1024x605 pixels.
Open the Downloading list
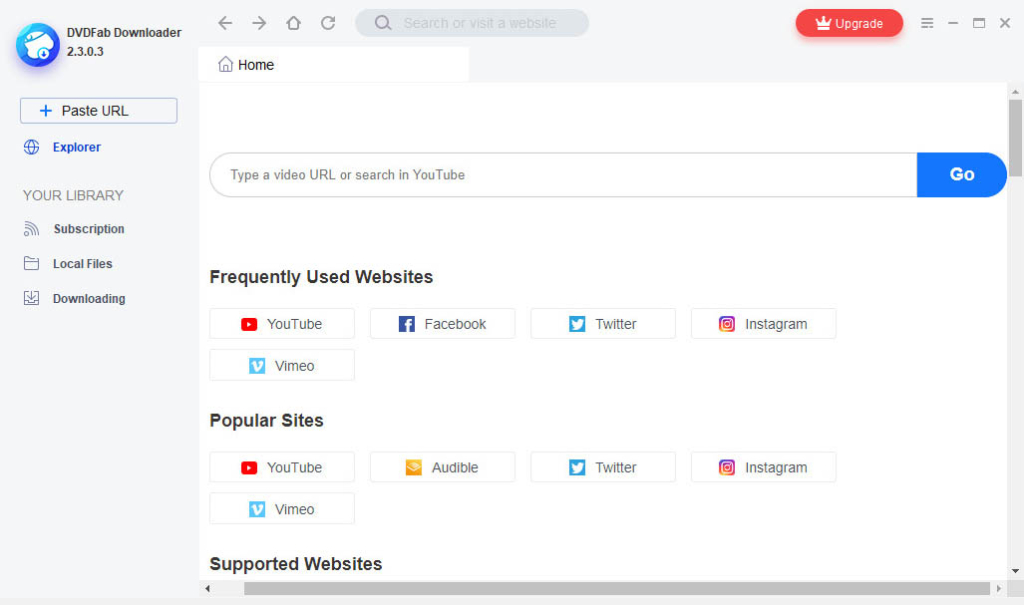pyautogui.click(x=89, y=299)
